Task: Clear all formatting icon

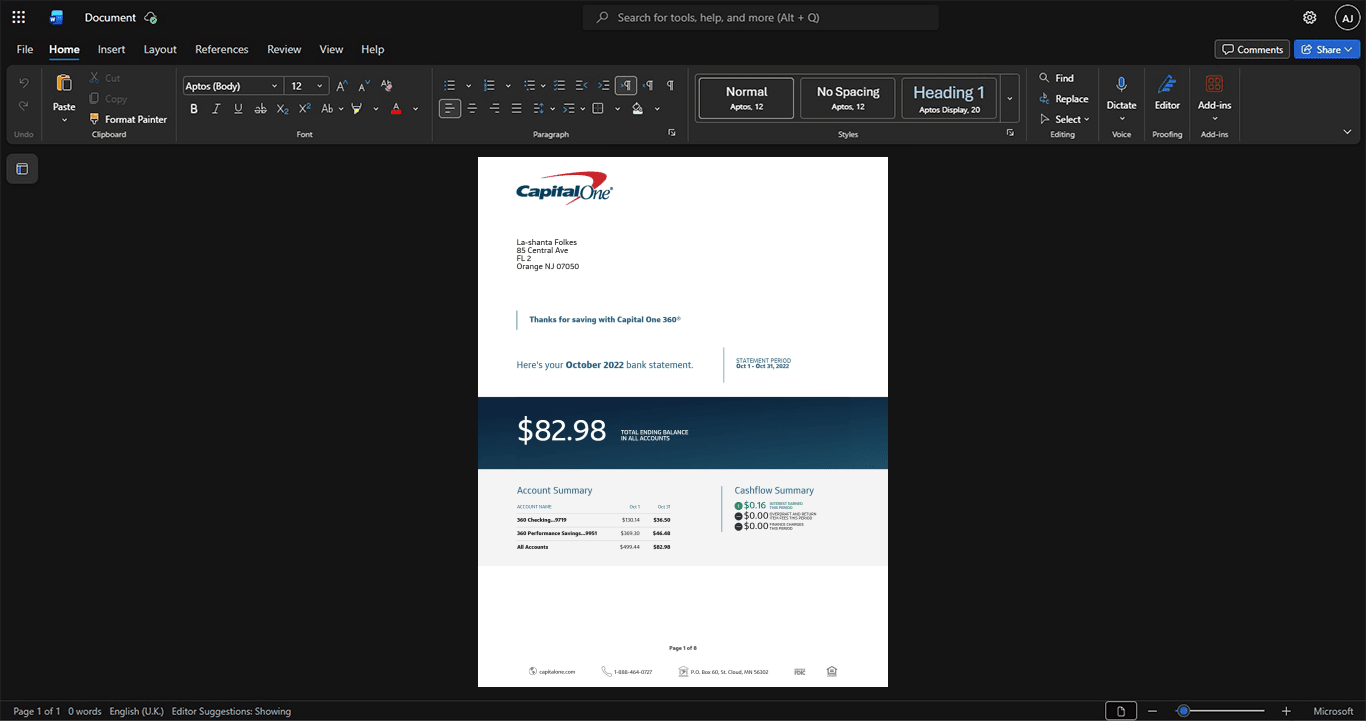Action: click(387, 86)
